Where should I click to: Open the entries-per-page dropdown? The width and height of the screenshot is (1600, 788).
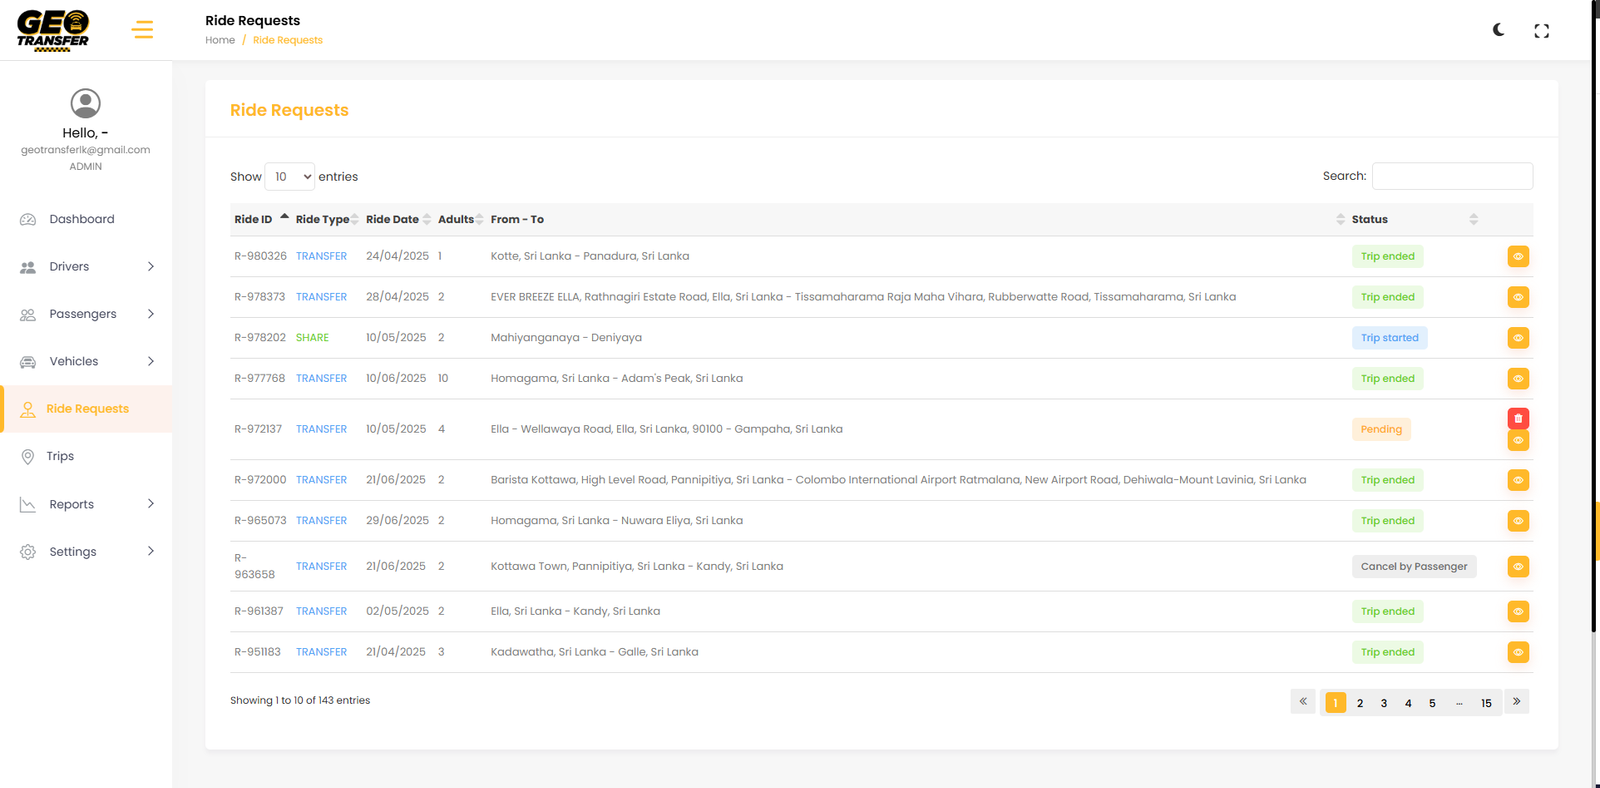coord(290,177)
